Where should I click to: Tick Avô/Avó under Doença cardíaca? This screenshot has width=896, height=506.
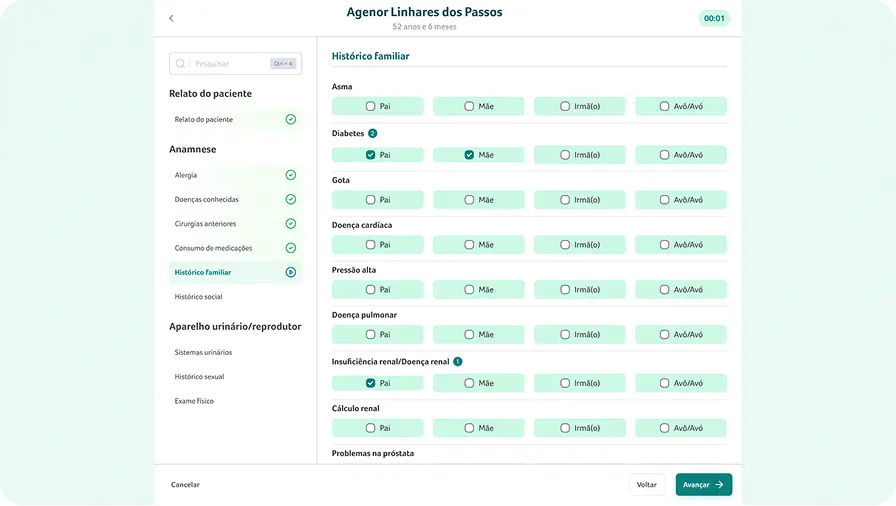[664, 245]
